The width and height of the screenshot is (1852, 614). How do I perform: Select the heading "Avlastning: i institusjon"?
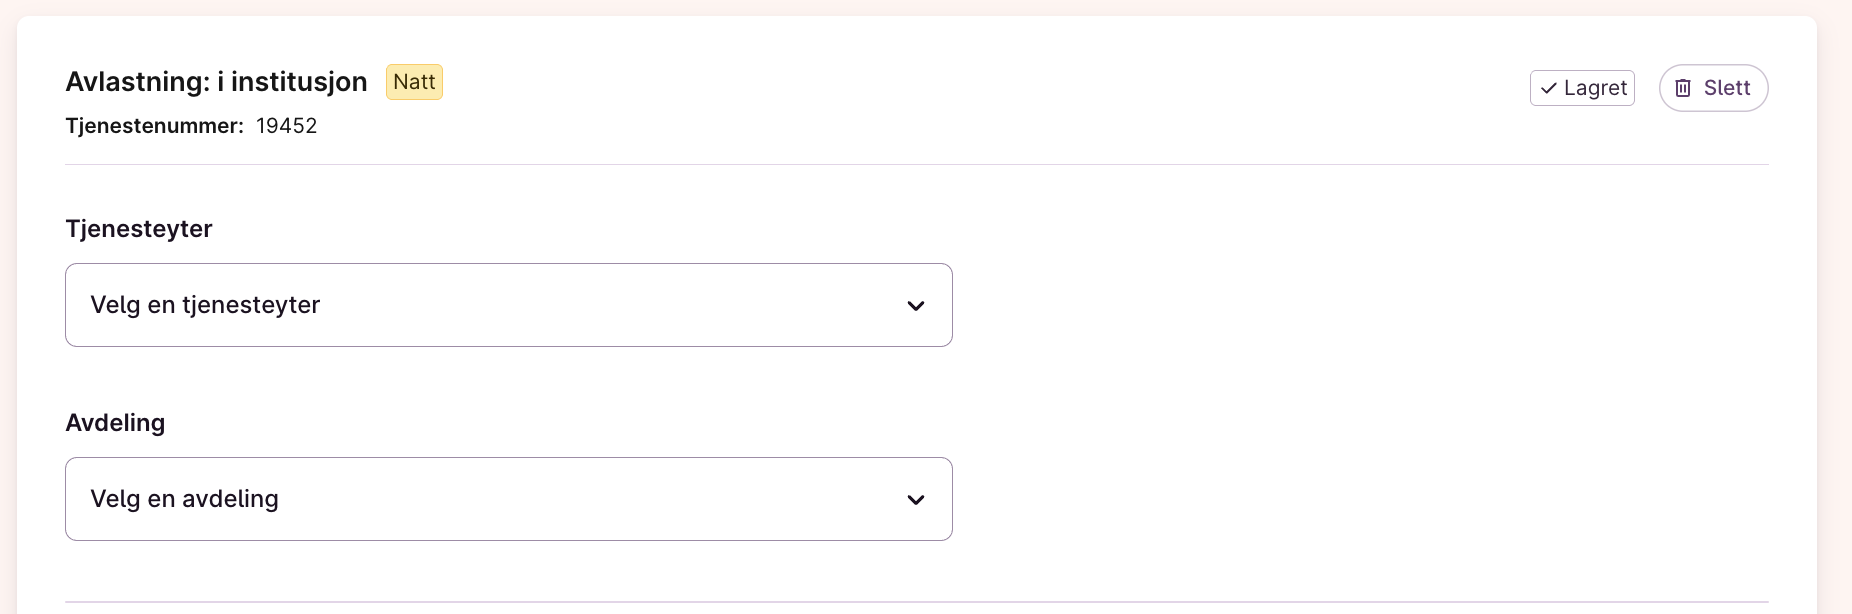(216, 82)
